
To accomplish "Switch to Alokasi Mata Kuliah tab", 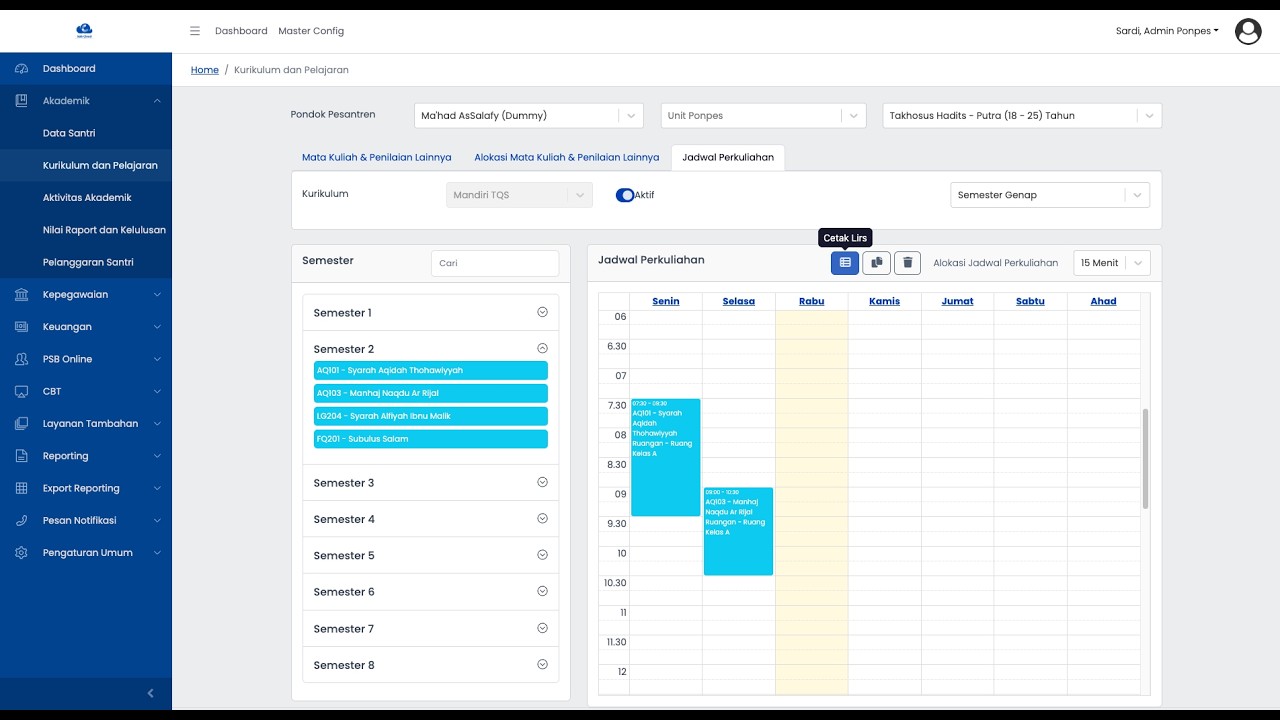I will click(x=566, y=157).
